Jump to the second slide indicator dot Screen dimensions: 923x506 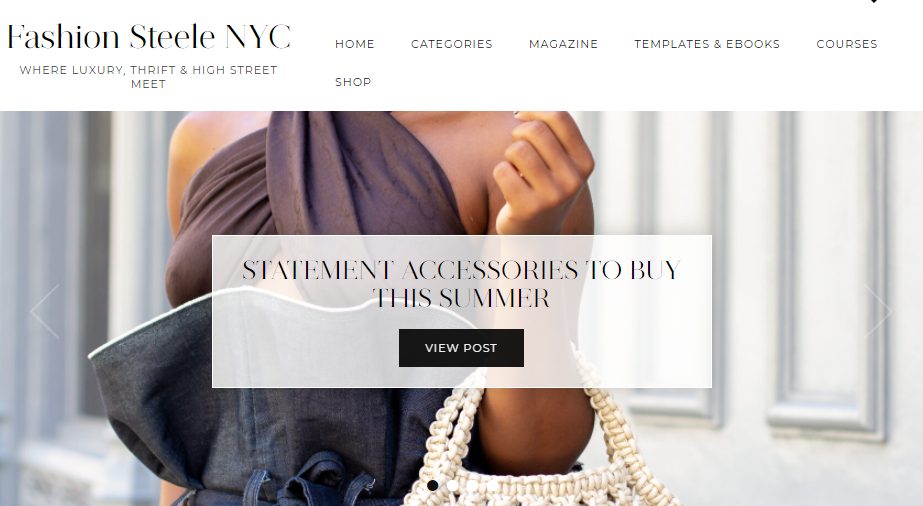452,485
